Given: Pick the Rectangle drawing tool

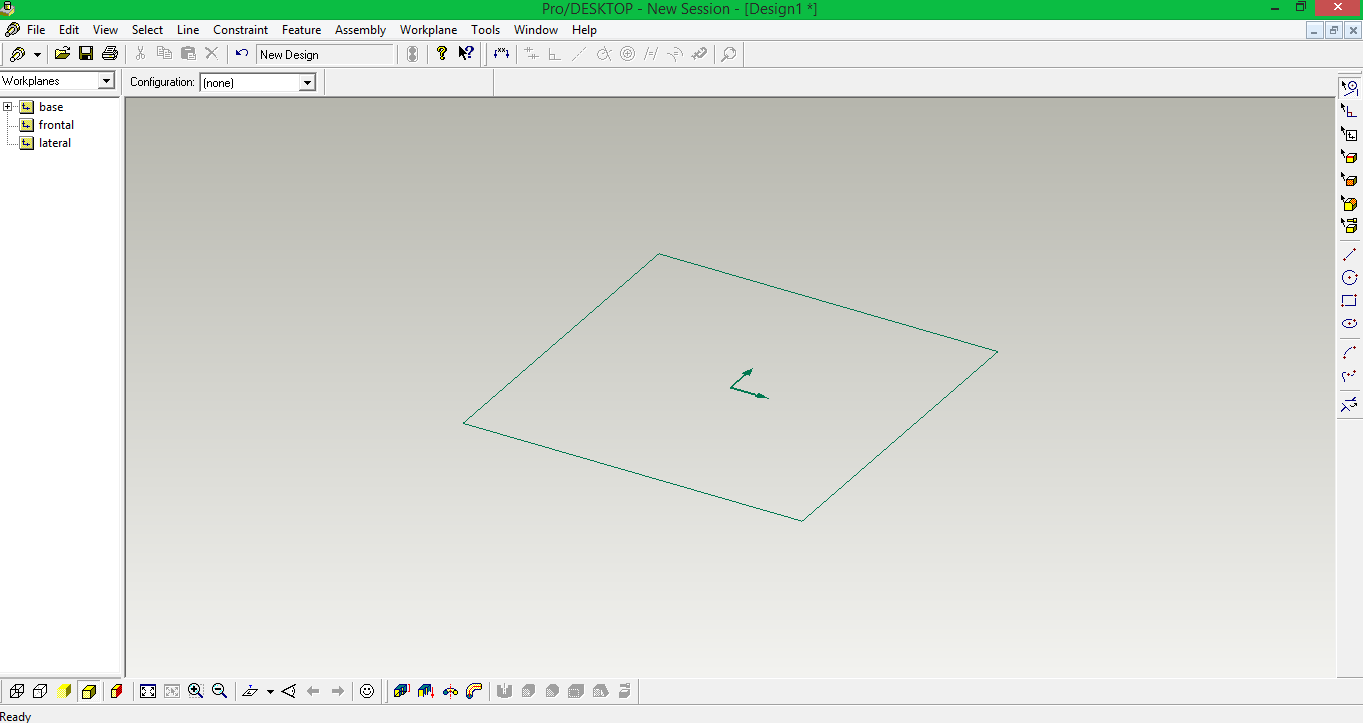Looking at the screenshot, I should (x=1349, y=301).
